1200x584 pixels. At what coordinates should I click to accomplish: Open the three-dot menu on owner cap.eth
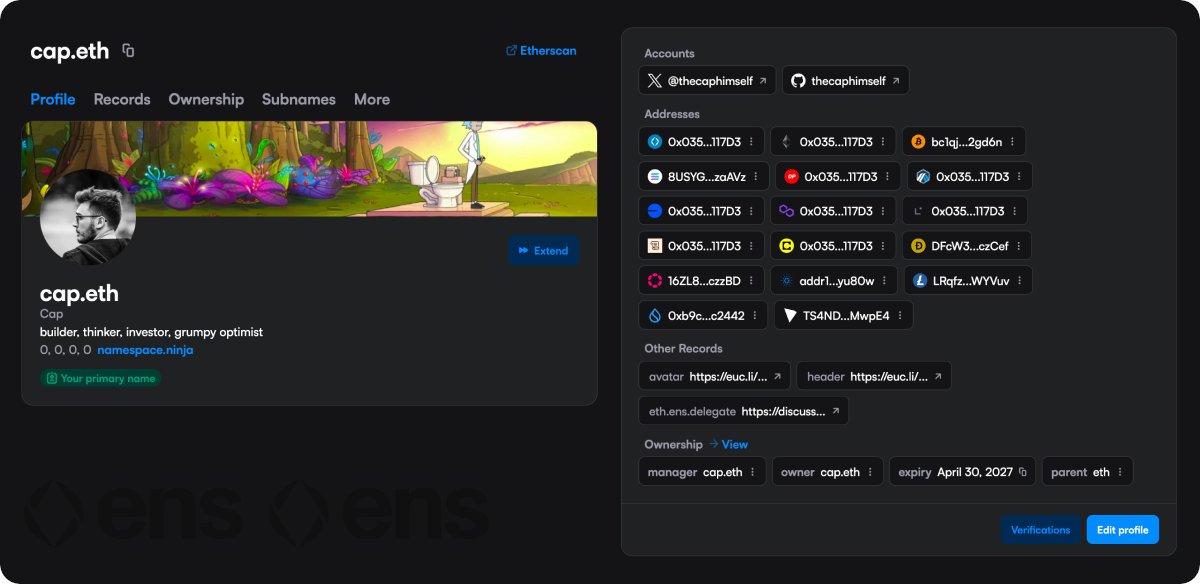(870, 472)
